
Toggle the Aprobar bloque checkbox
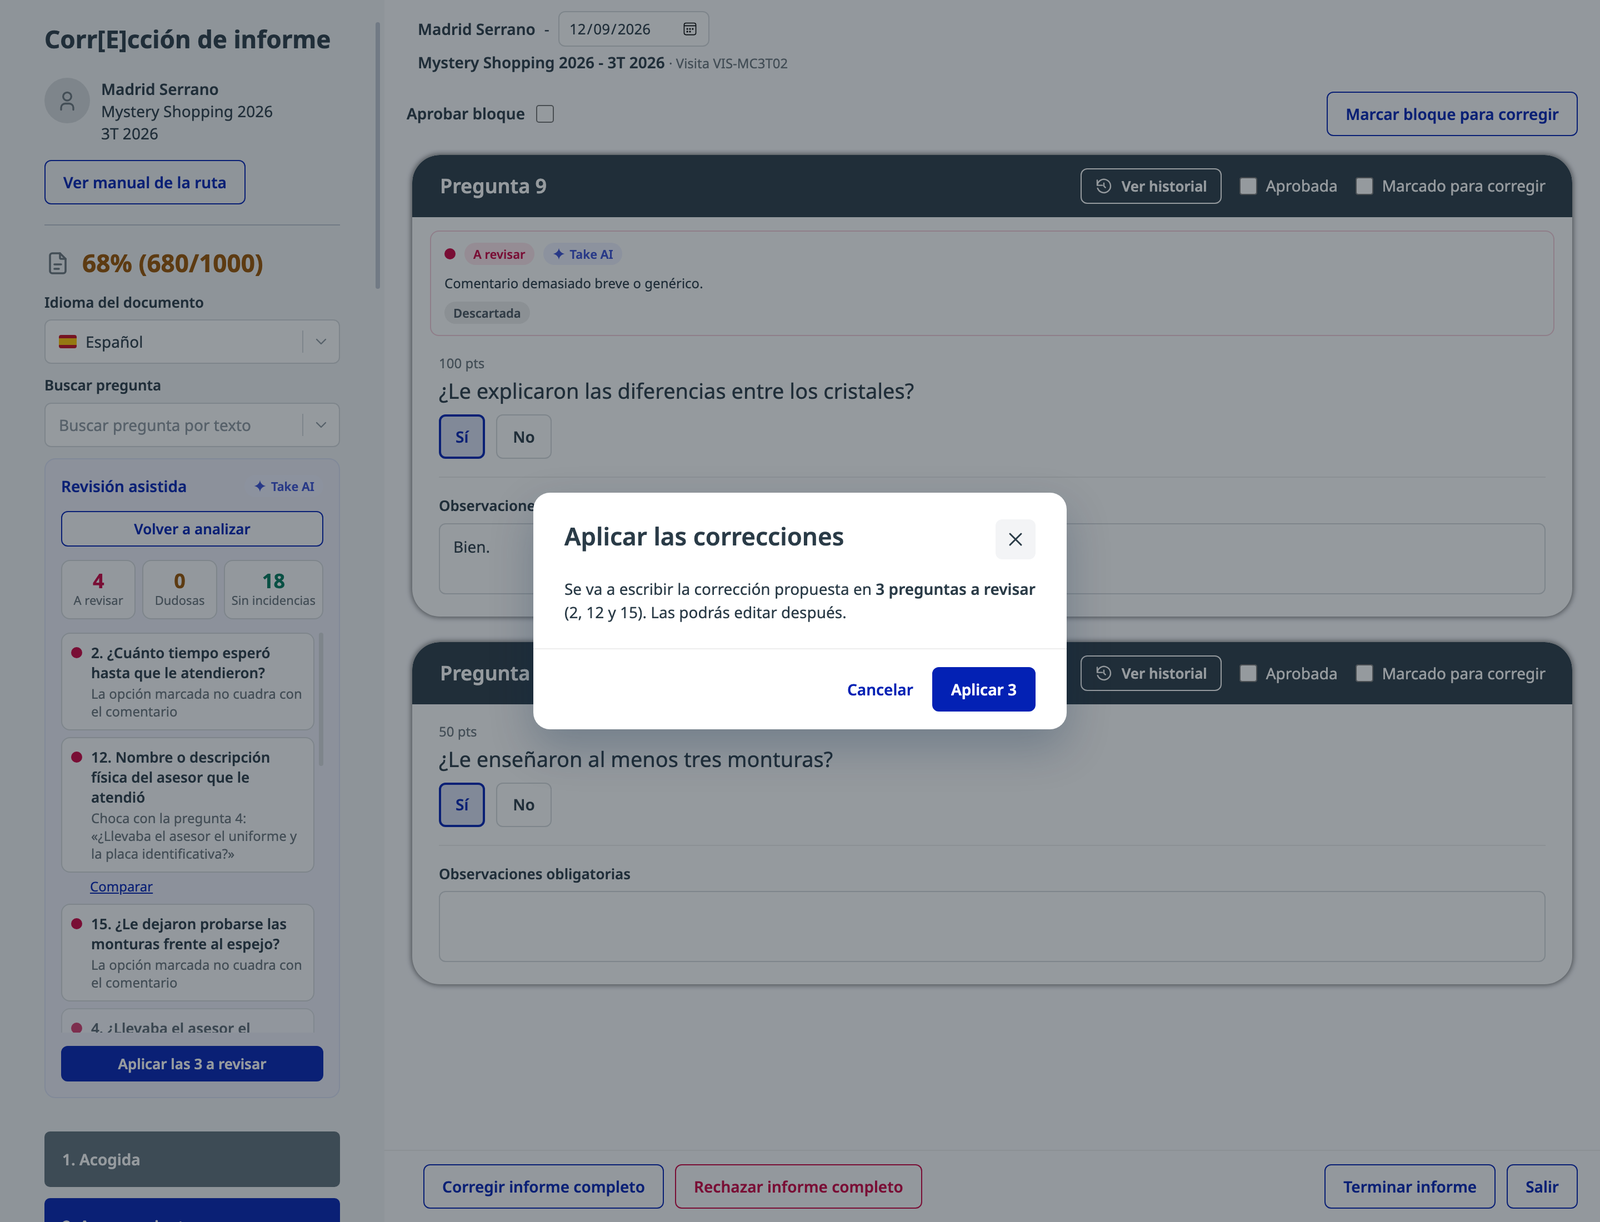(x=545, y=114)
